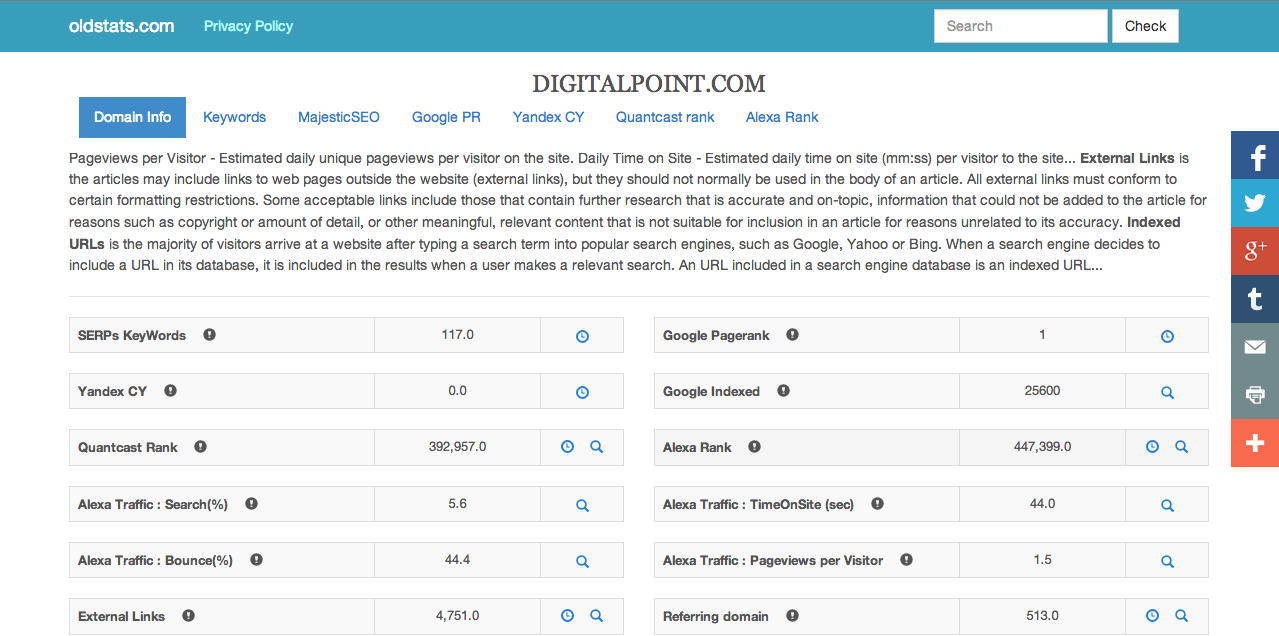The height and width of the screenshot is (636, 1279).
Task: Click Google Indexed magnifier icon
Action: 1167,393
